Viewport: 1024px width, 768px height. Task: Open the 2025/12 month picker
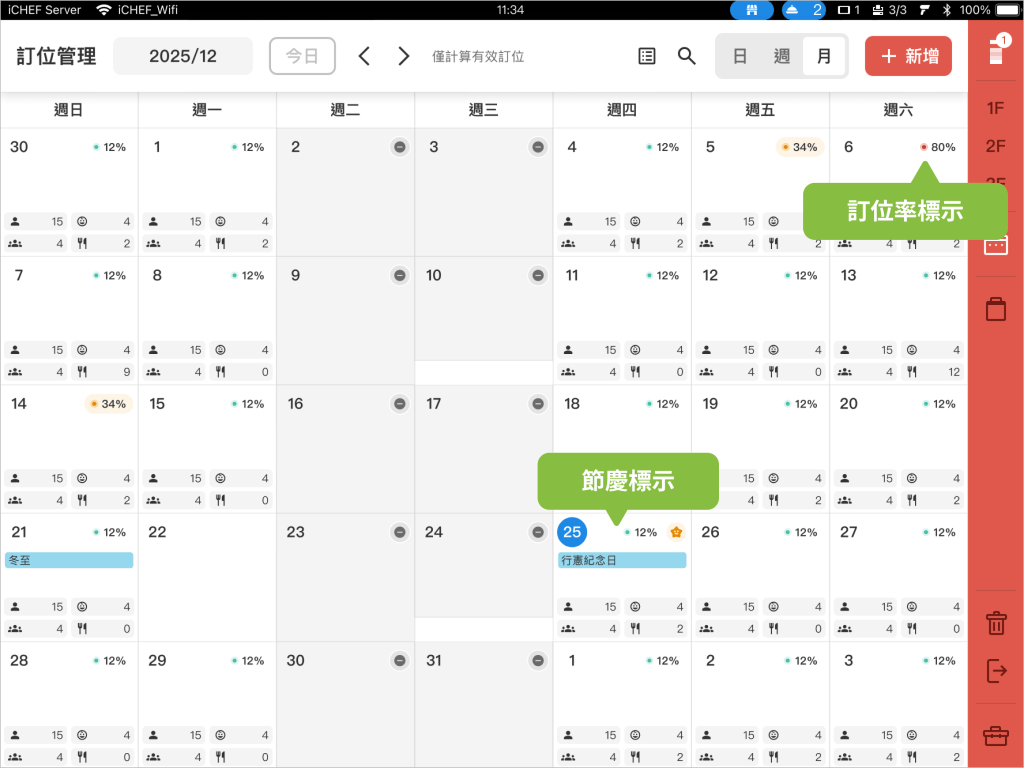pos(183,56)
